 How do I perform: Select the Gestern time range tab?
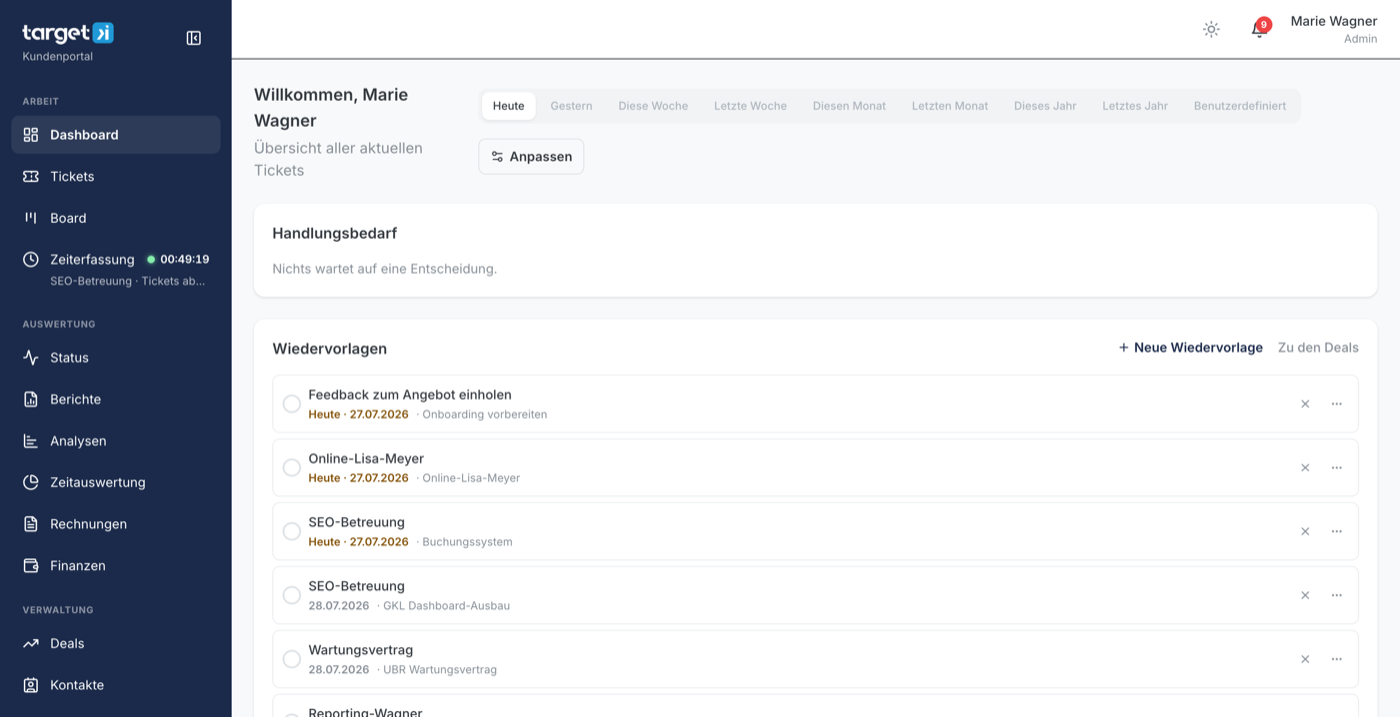(x=571, y=106)
